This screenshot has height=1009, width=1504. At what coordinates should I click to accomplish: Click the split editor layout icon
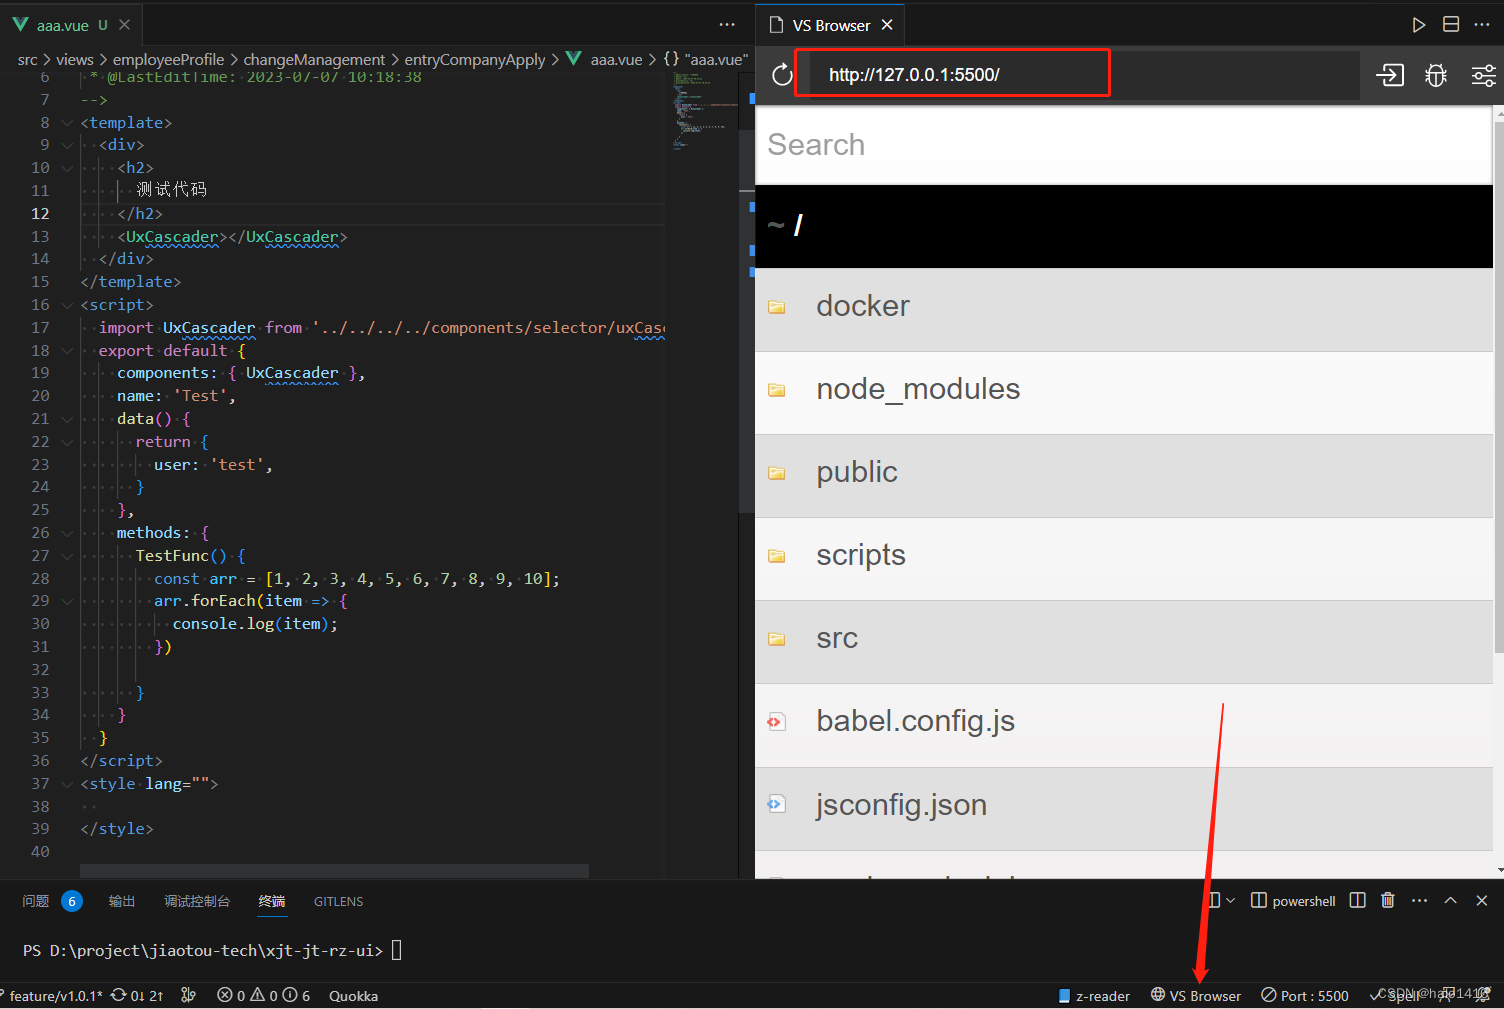pos(1451,25)
